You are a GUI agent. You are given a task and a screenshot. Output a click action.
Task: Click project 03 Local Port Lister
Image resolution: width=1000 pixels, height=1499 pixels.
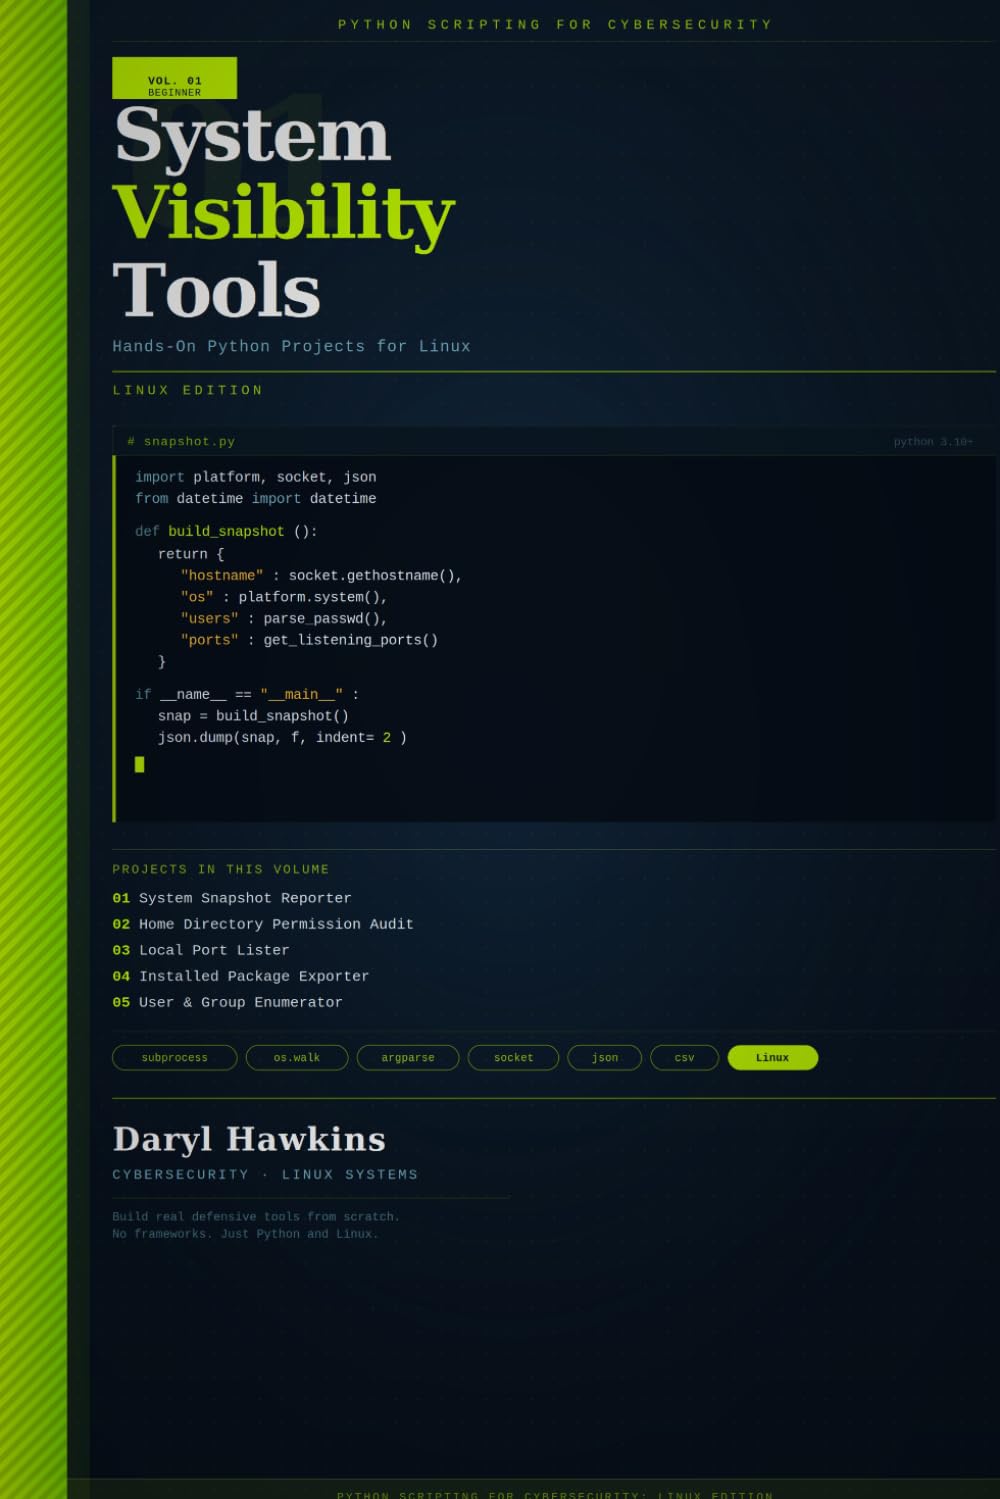(201, 950)
